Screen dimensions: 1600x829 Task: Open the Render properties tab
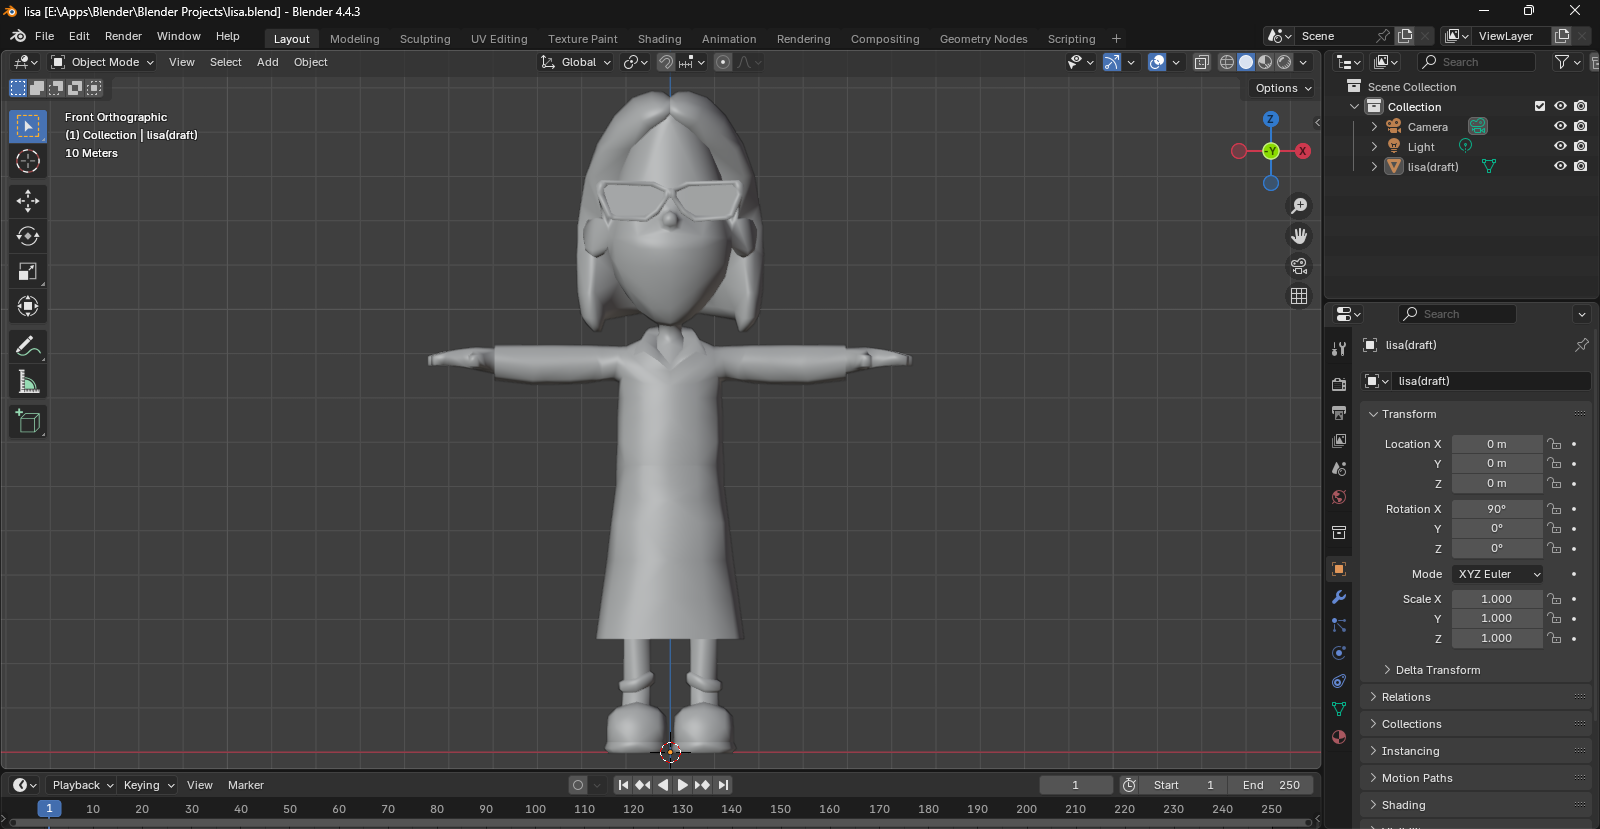click(1339, 385)
